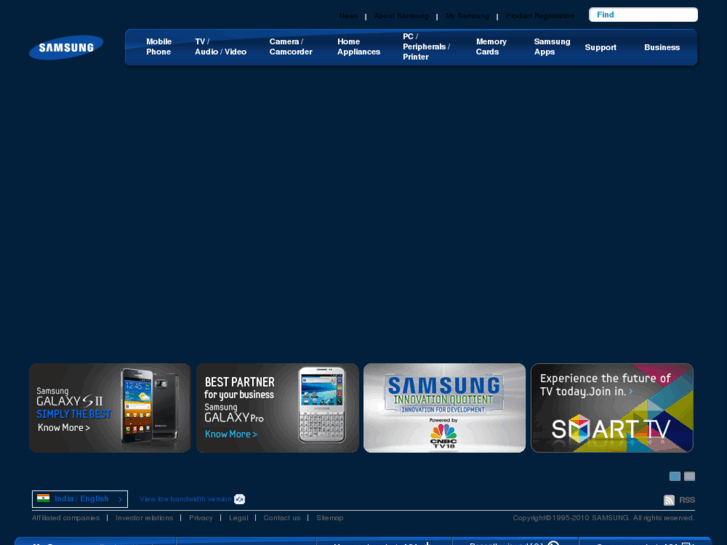Image resolution: width=727 pixels, height=545 pixels.
Task: Select the first banner page indicator
Action: (x=675, y=476)
